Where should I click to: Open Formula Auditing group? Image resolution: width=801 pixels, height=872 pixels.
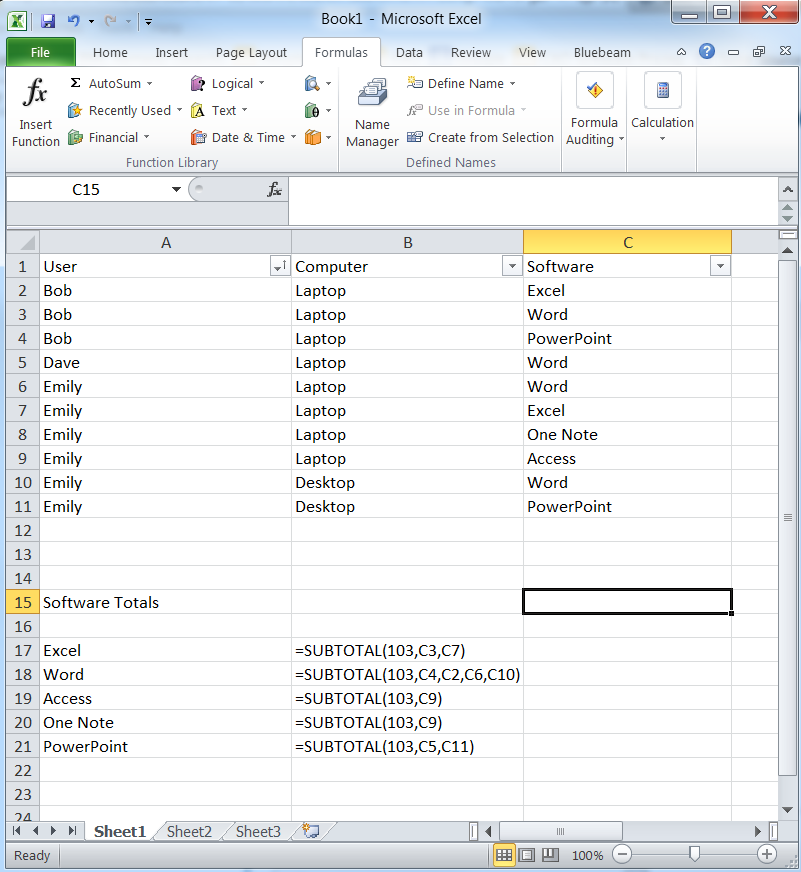pos(594,110)
